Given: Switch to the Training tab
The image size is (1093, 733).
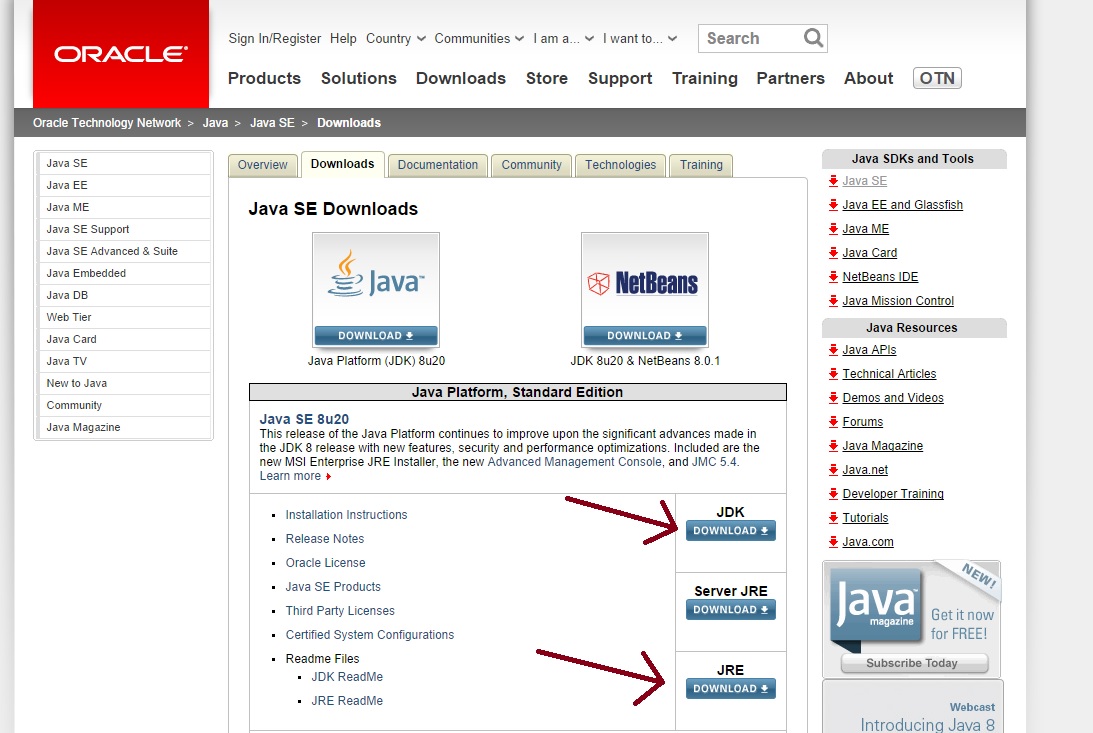Looking at the screenshot, I should coord(701,165).
